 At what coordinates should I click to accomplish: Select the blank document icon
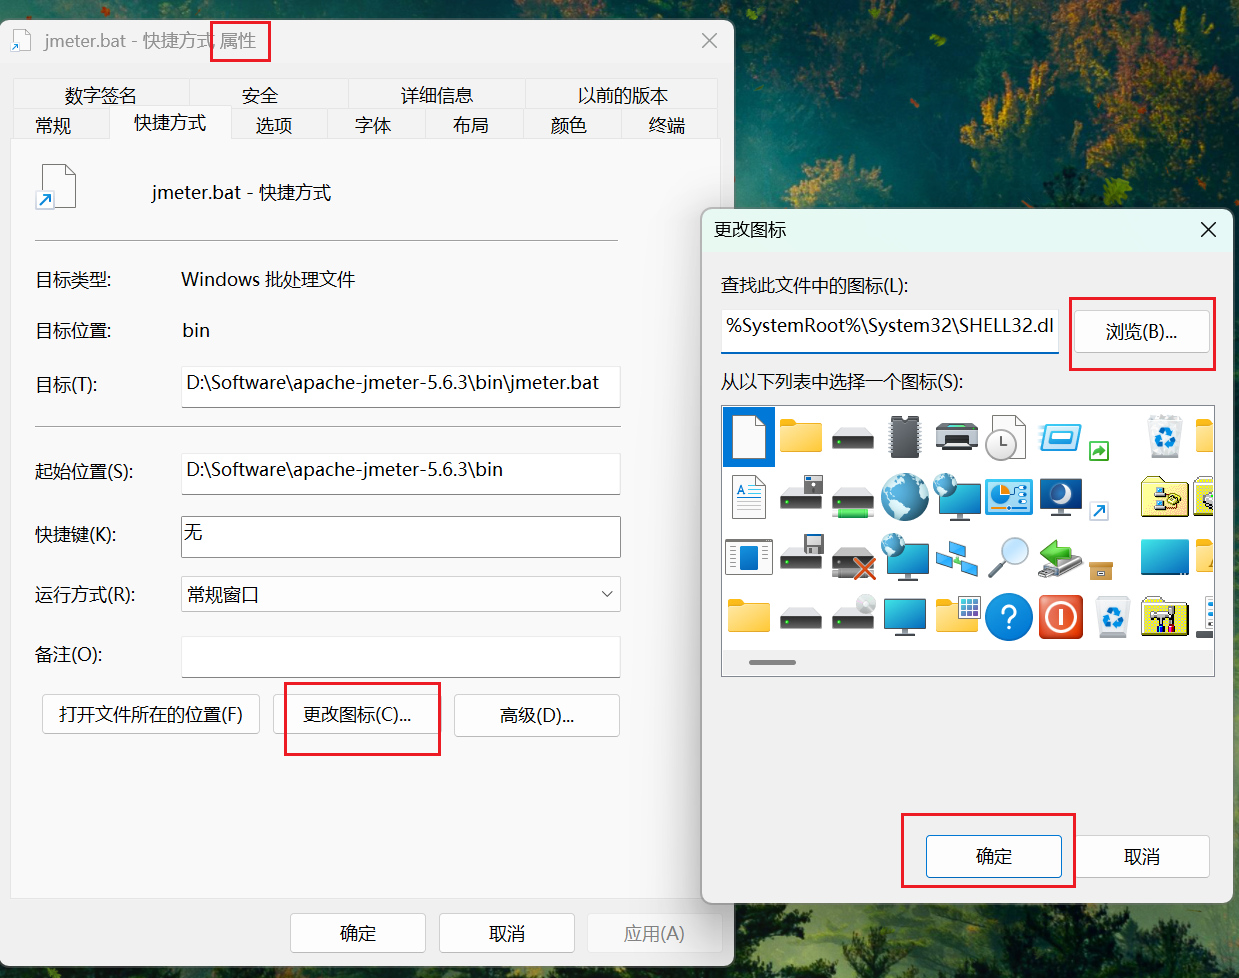coord(749,437)
